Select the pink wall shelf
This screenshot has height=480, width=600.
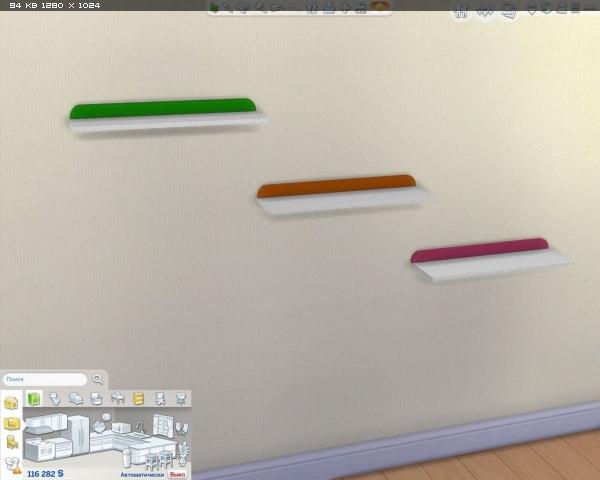tap(491, 260)
